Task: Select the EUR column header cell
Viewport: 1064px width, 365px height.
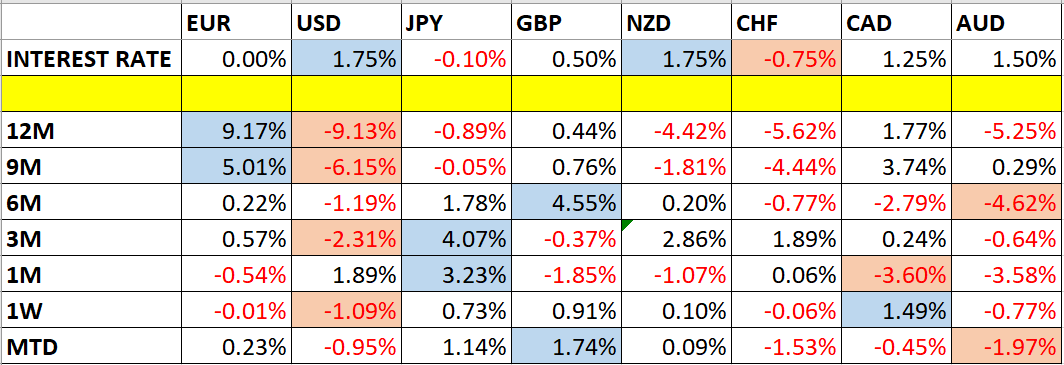Action: click(237, 24)
